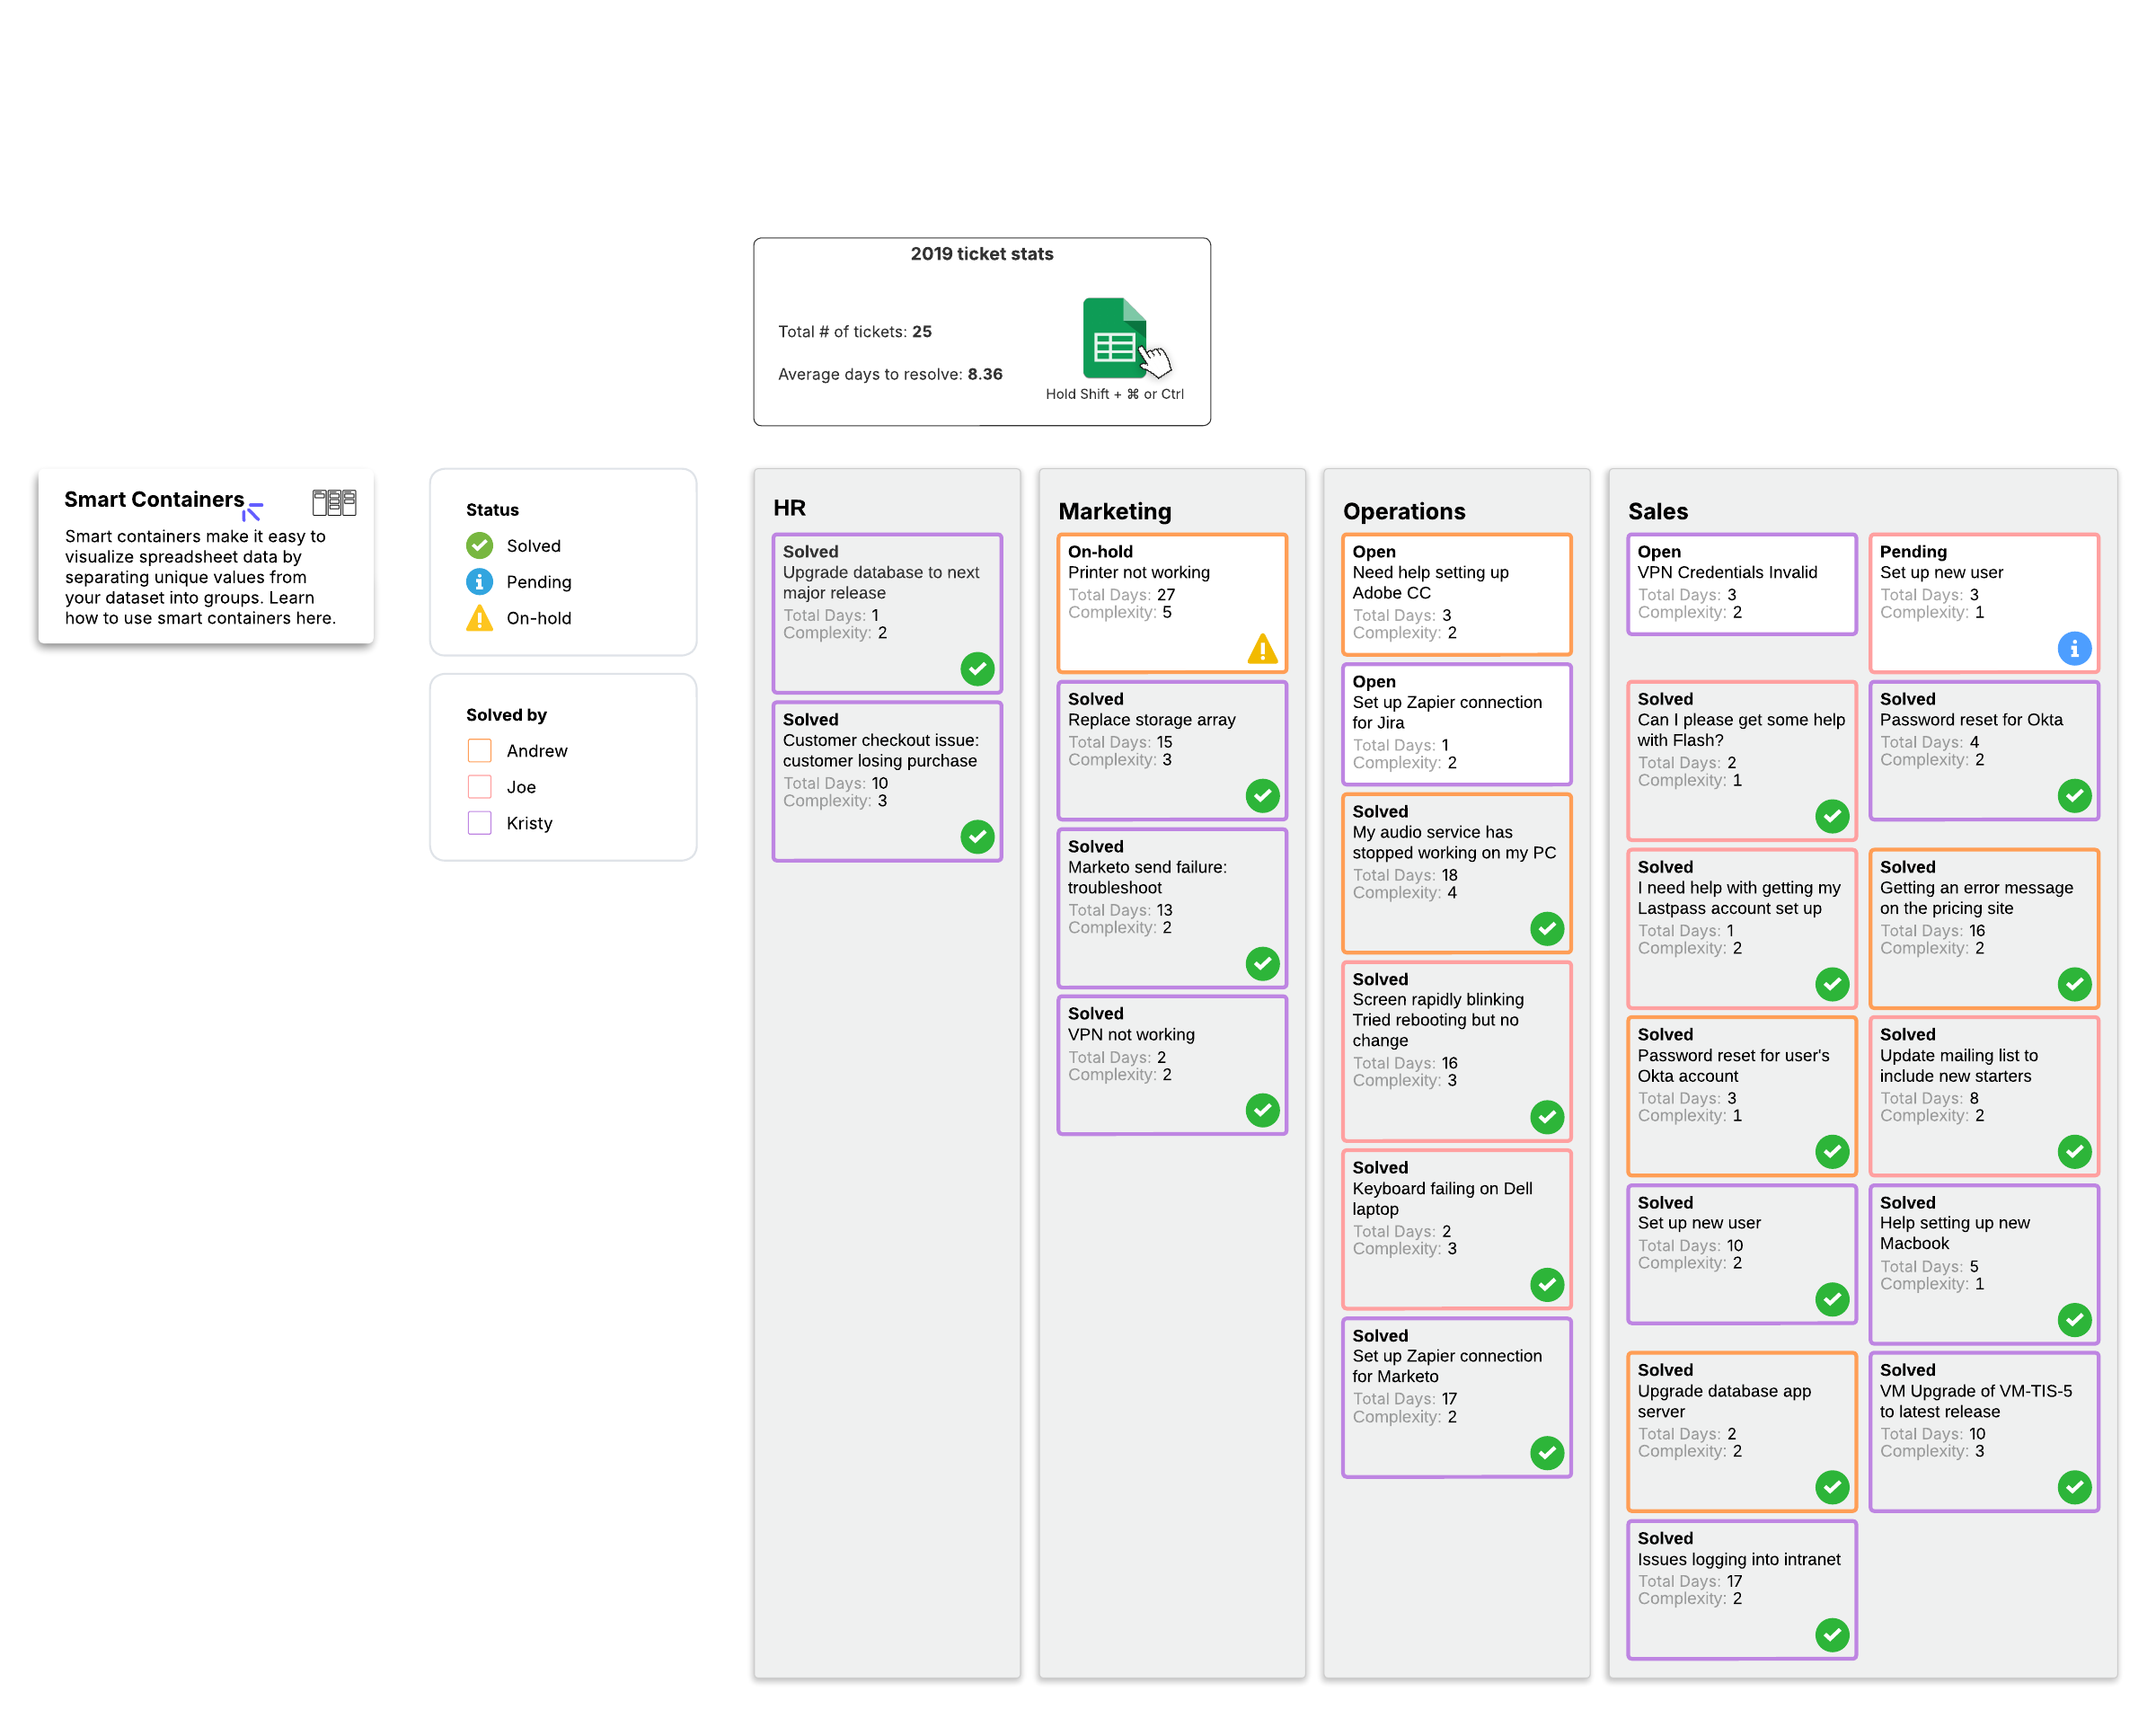Click the Sales container title
This screenshot has width=2156, height=1736.
1657,511
